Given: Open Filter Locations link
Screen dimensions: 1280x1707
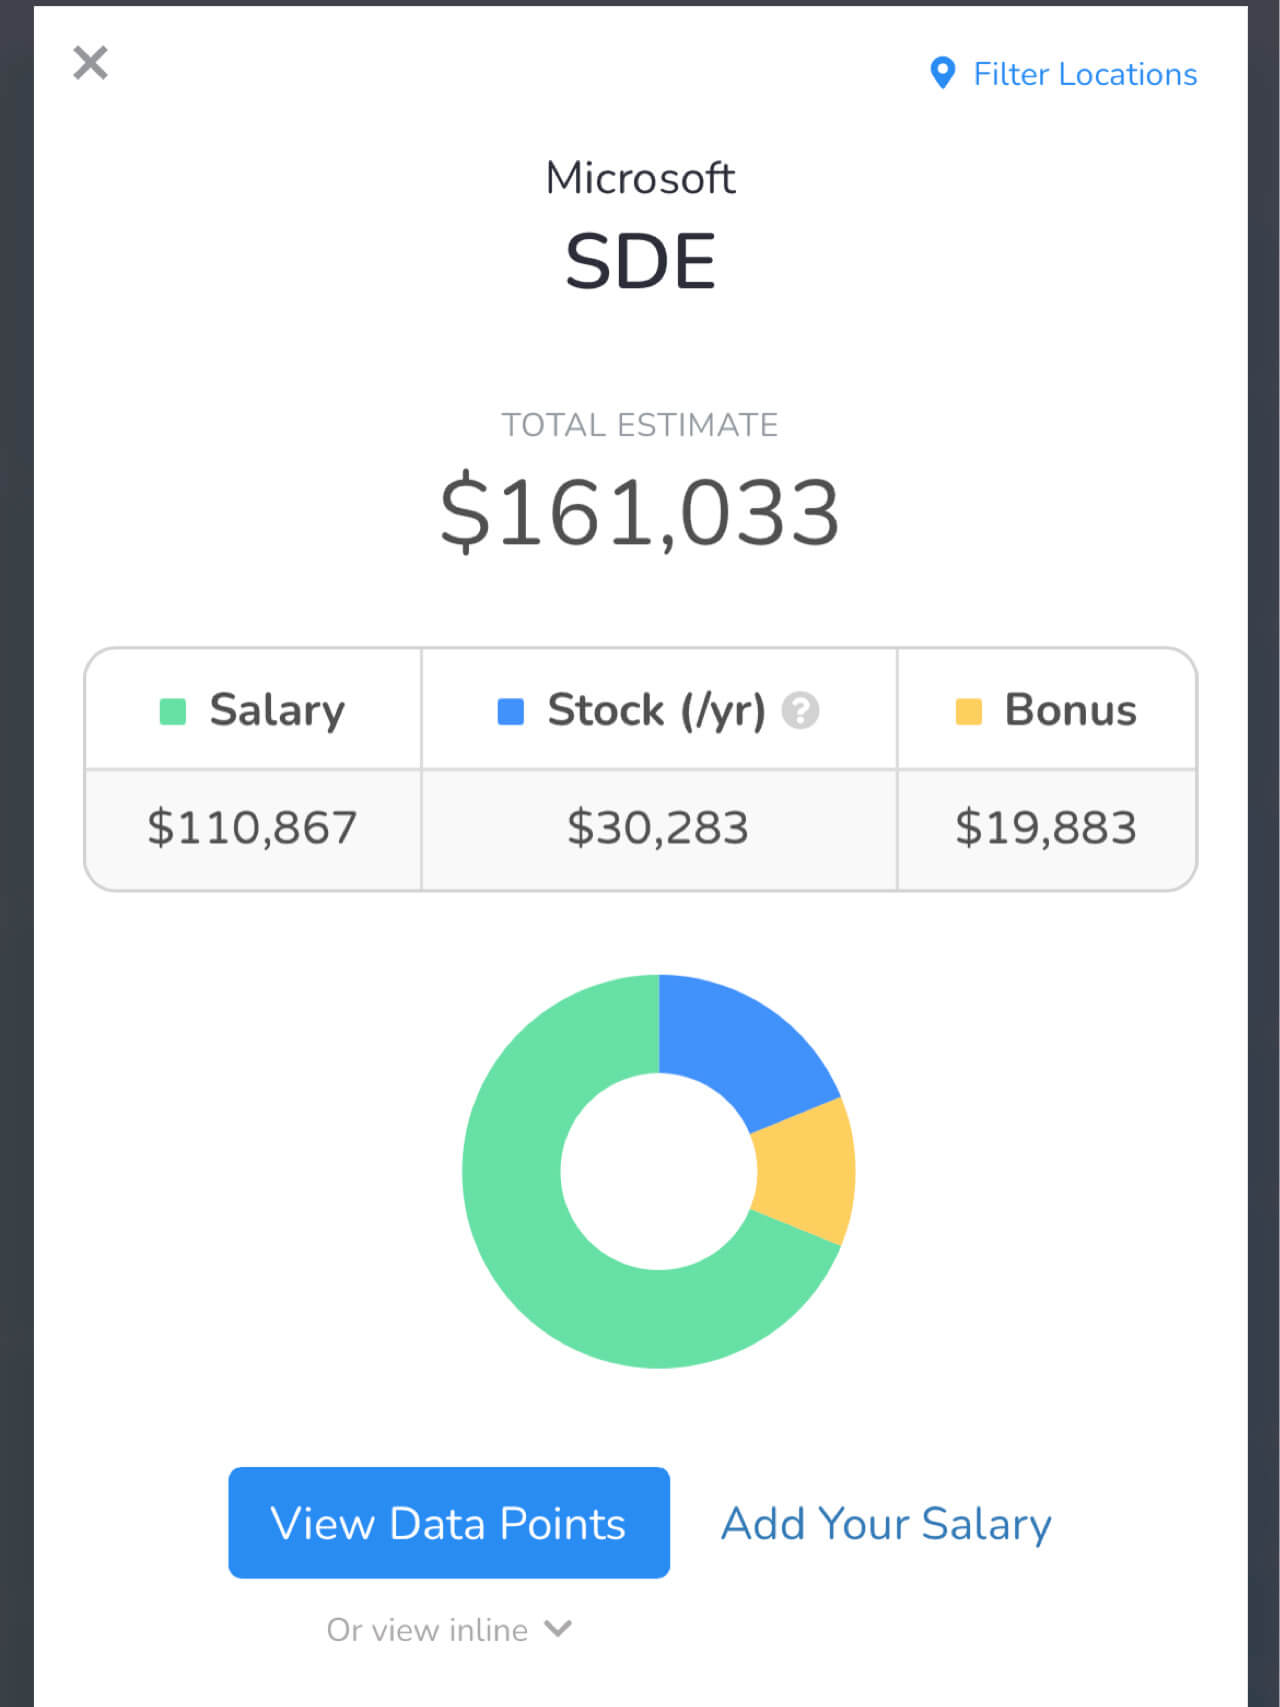Looking at the screenshot, I should click(x=1085, y=74).
